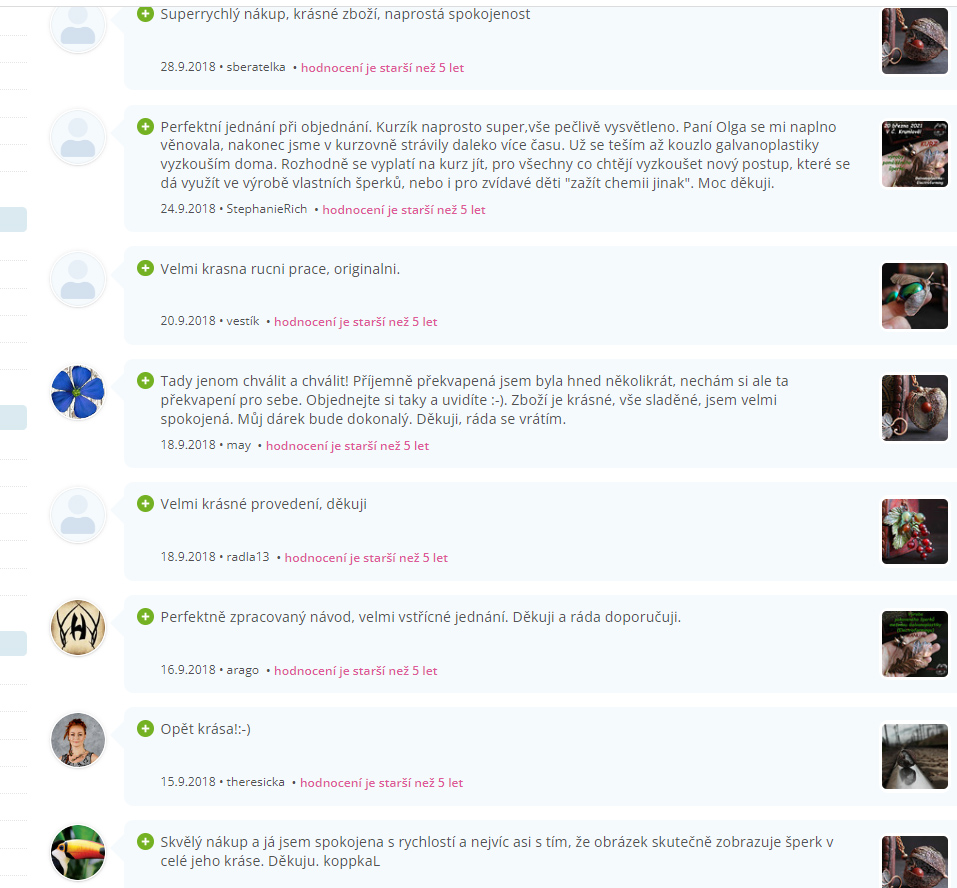Open theresicka's profile photo avatar
The height and width of the screenshot is (888, 957).
(78, 740)
